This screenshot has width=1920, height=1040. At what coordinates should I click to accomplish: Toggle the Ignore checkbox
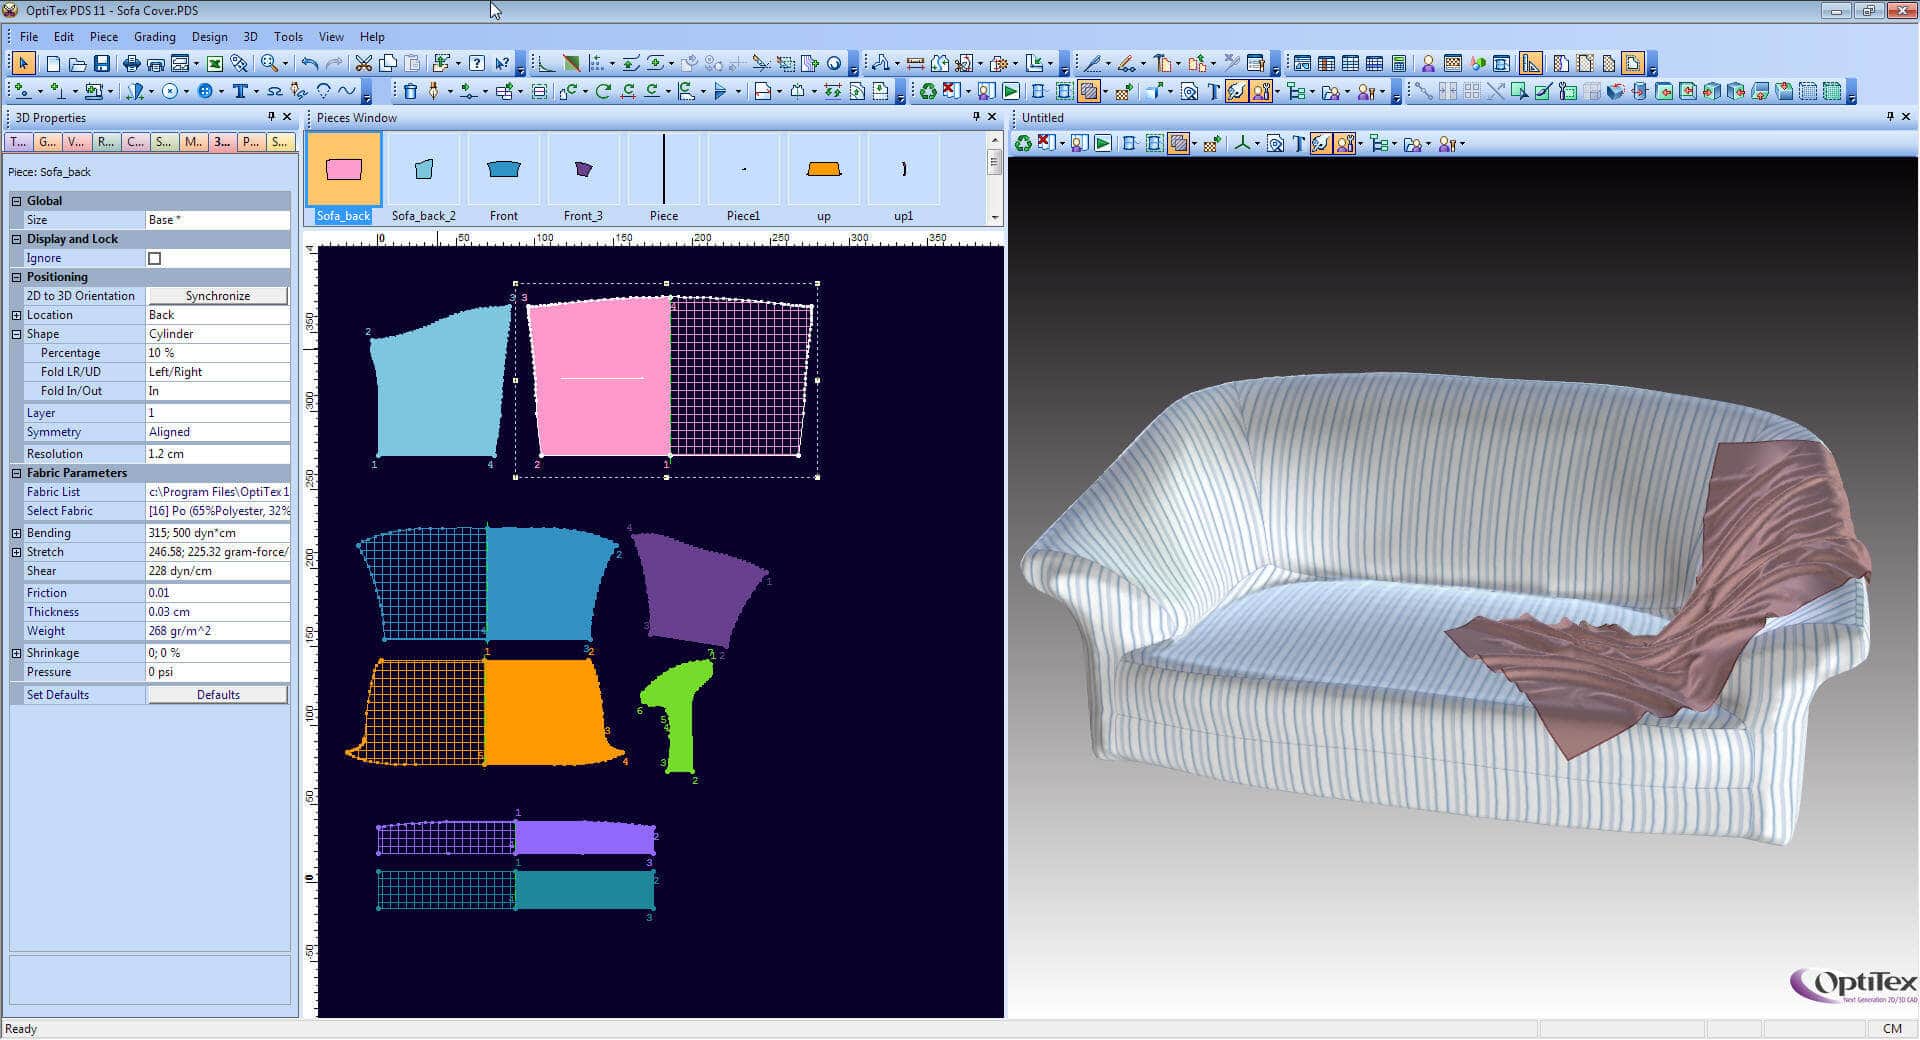(155, 257)
